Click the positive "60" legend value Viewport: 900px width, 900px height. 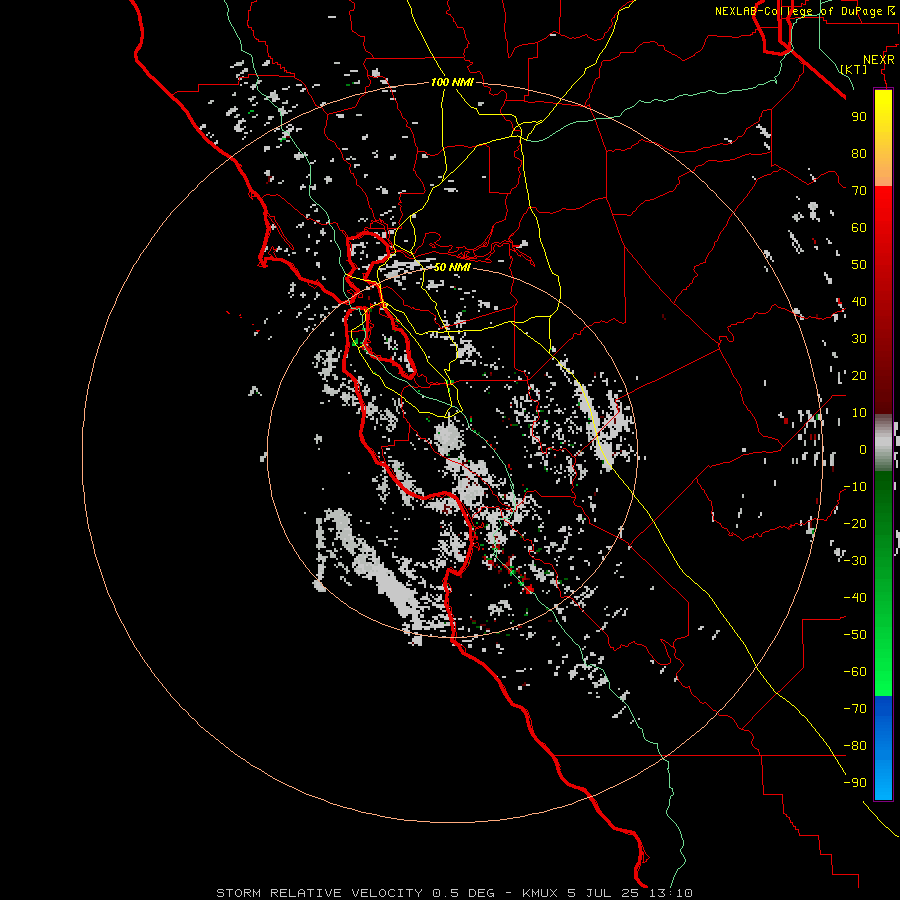point(859,227)
